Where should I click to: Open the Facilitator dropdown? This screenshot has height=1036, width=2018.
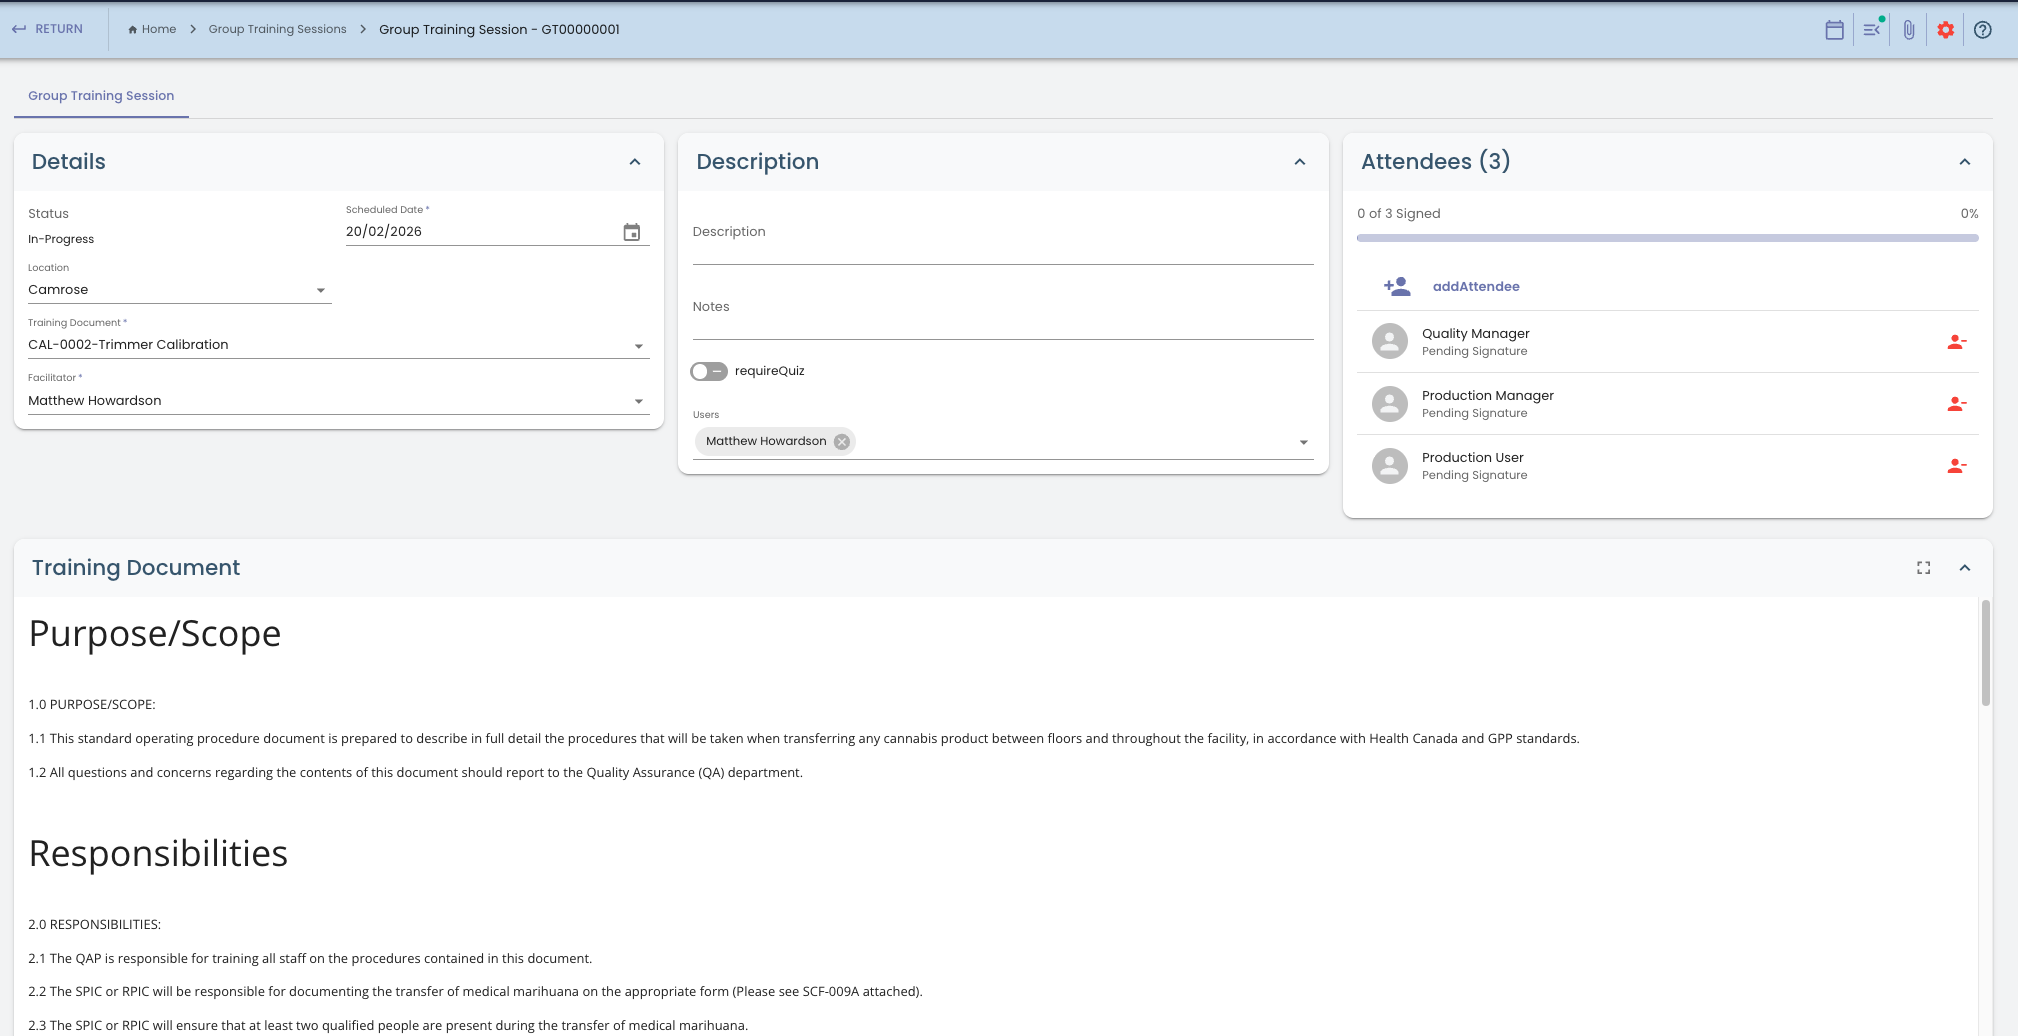(x=339, y=401)
